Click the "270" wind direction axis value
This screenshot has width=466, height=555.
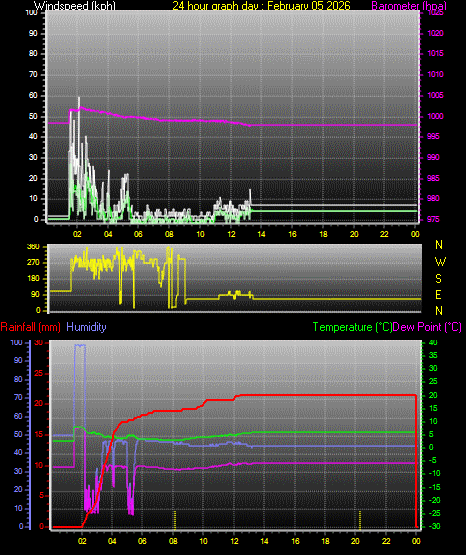[33, 263]
